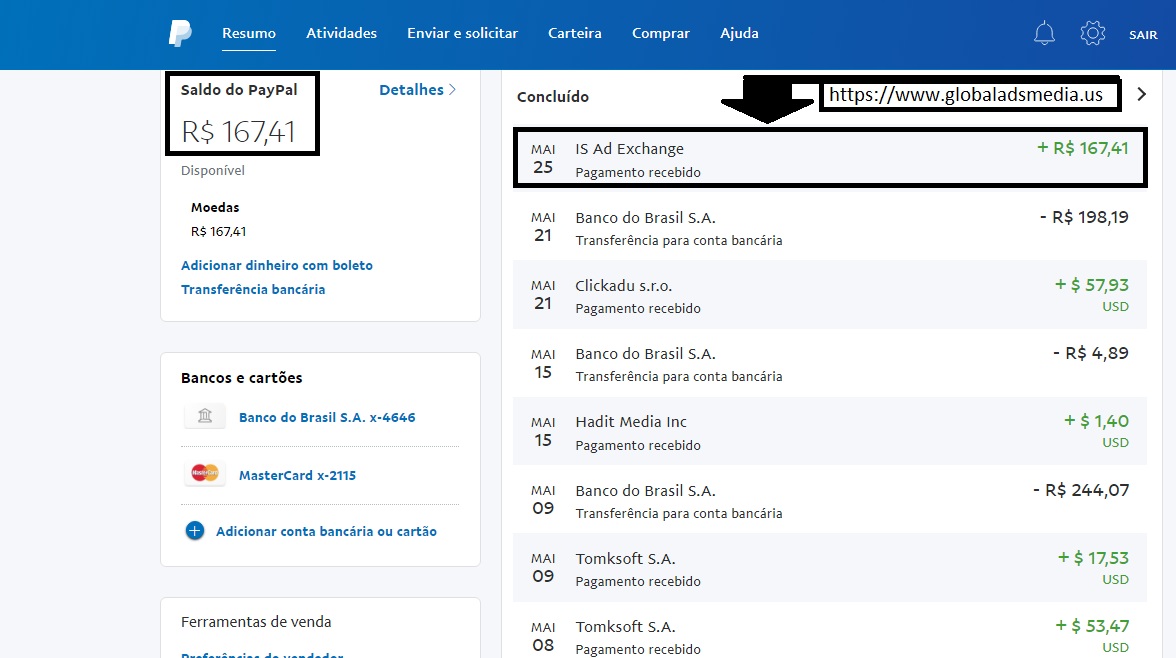
Task: Open the Clickadu s.r.o. payment
Action: 830,295
